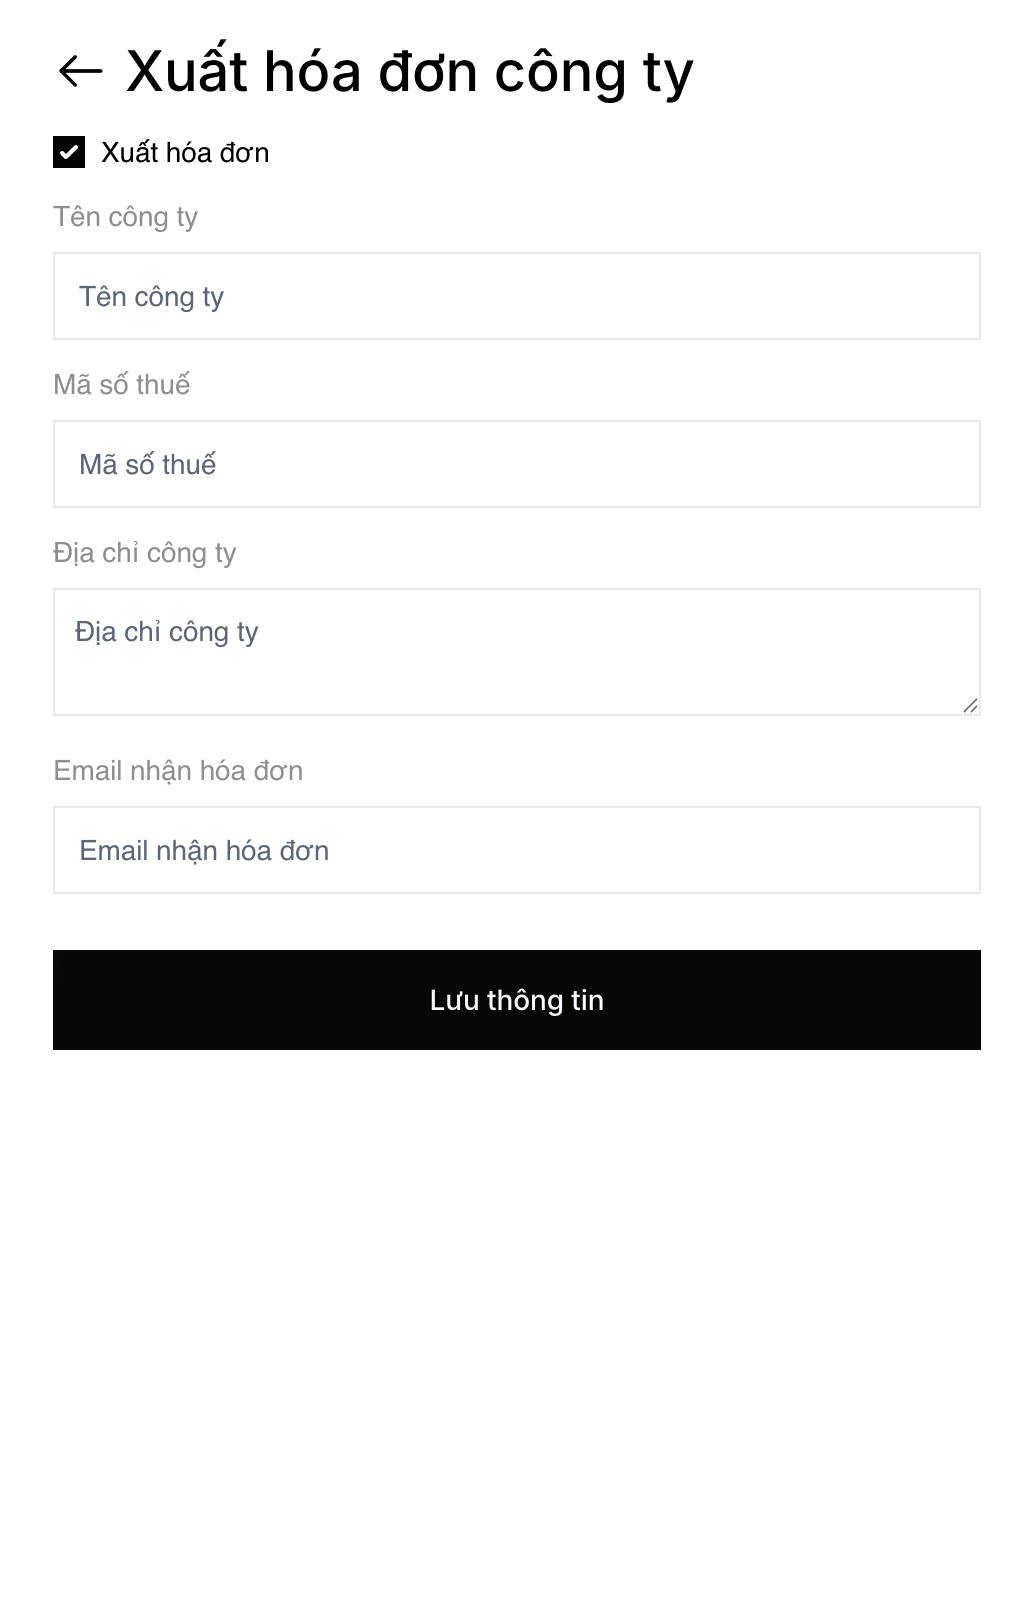The height and width of the screenshot is (1610, 1028).
Task: Click the Tên công ty label above field
Action: [125, 217]
